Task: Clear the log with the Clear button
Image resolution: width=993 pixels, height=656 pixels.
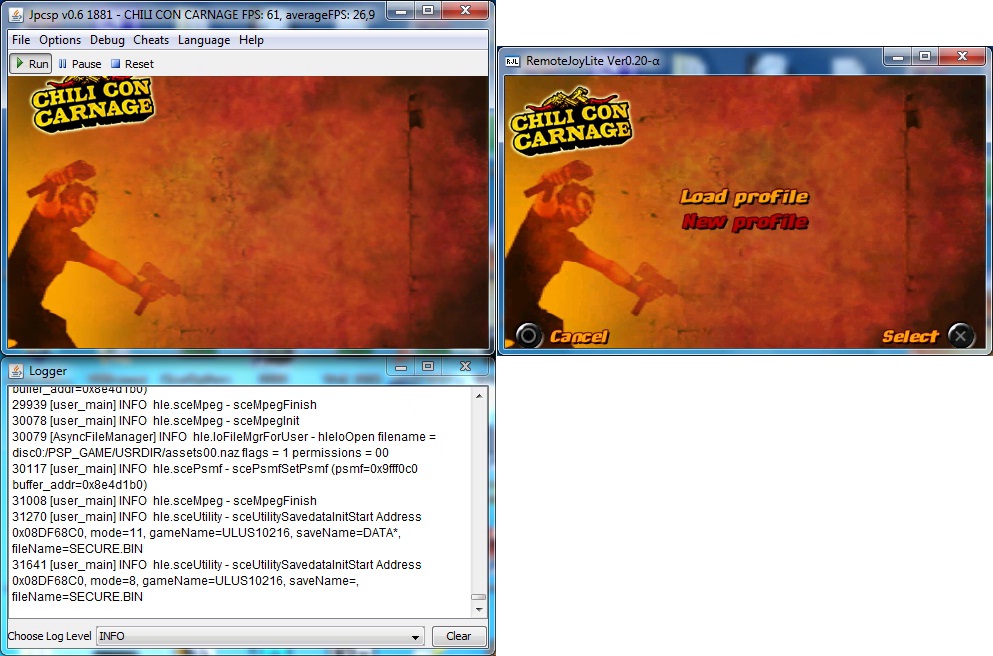Action: pyautogui.click(x=458, y=636)
